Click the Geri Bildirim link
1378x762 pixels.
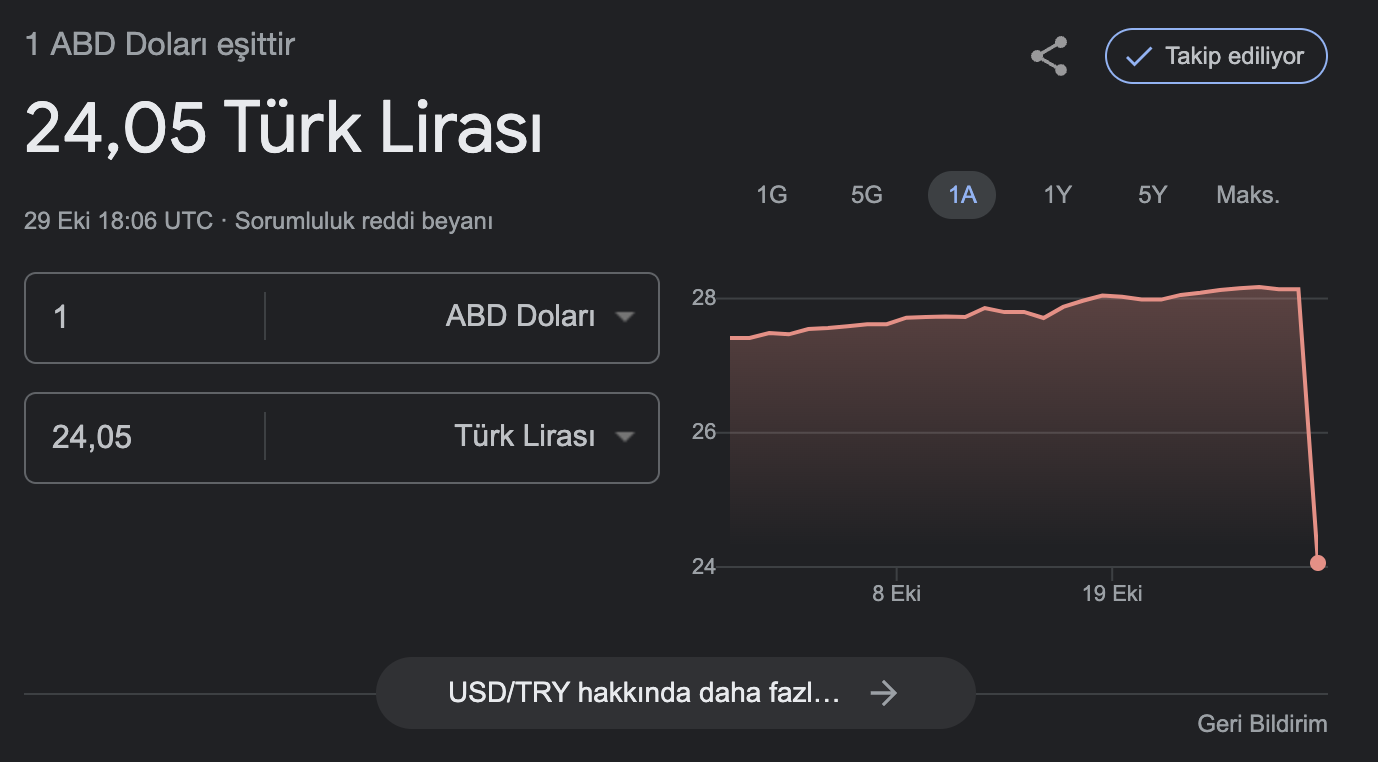click(x=1262, y=724)
